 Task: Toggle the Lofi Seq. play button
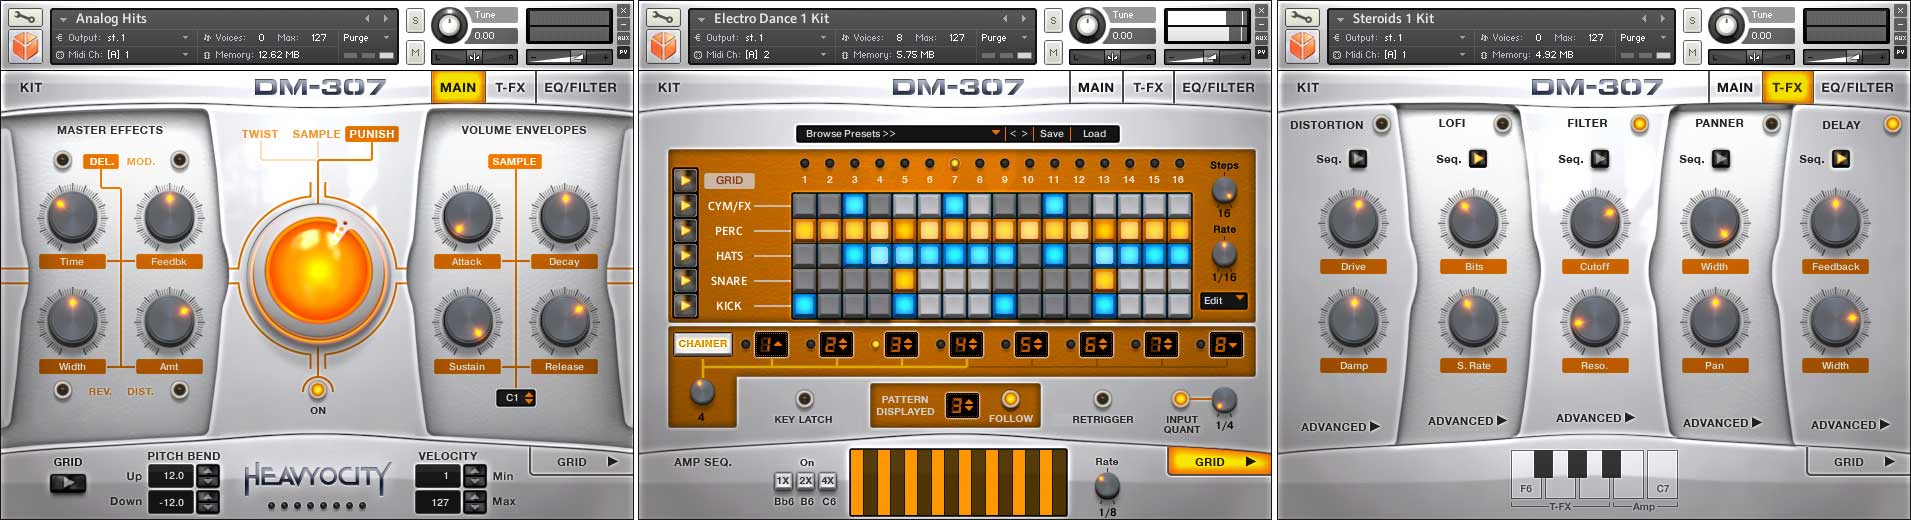[x=1478, y=159]
